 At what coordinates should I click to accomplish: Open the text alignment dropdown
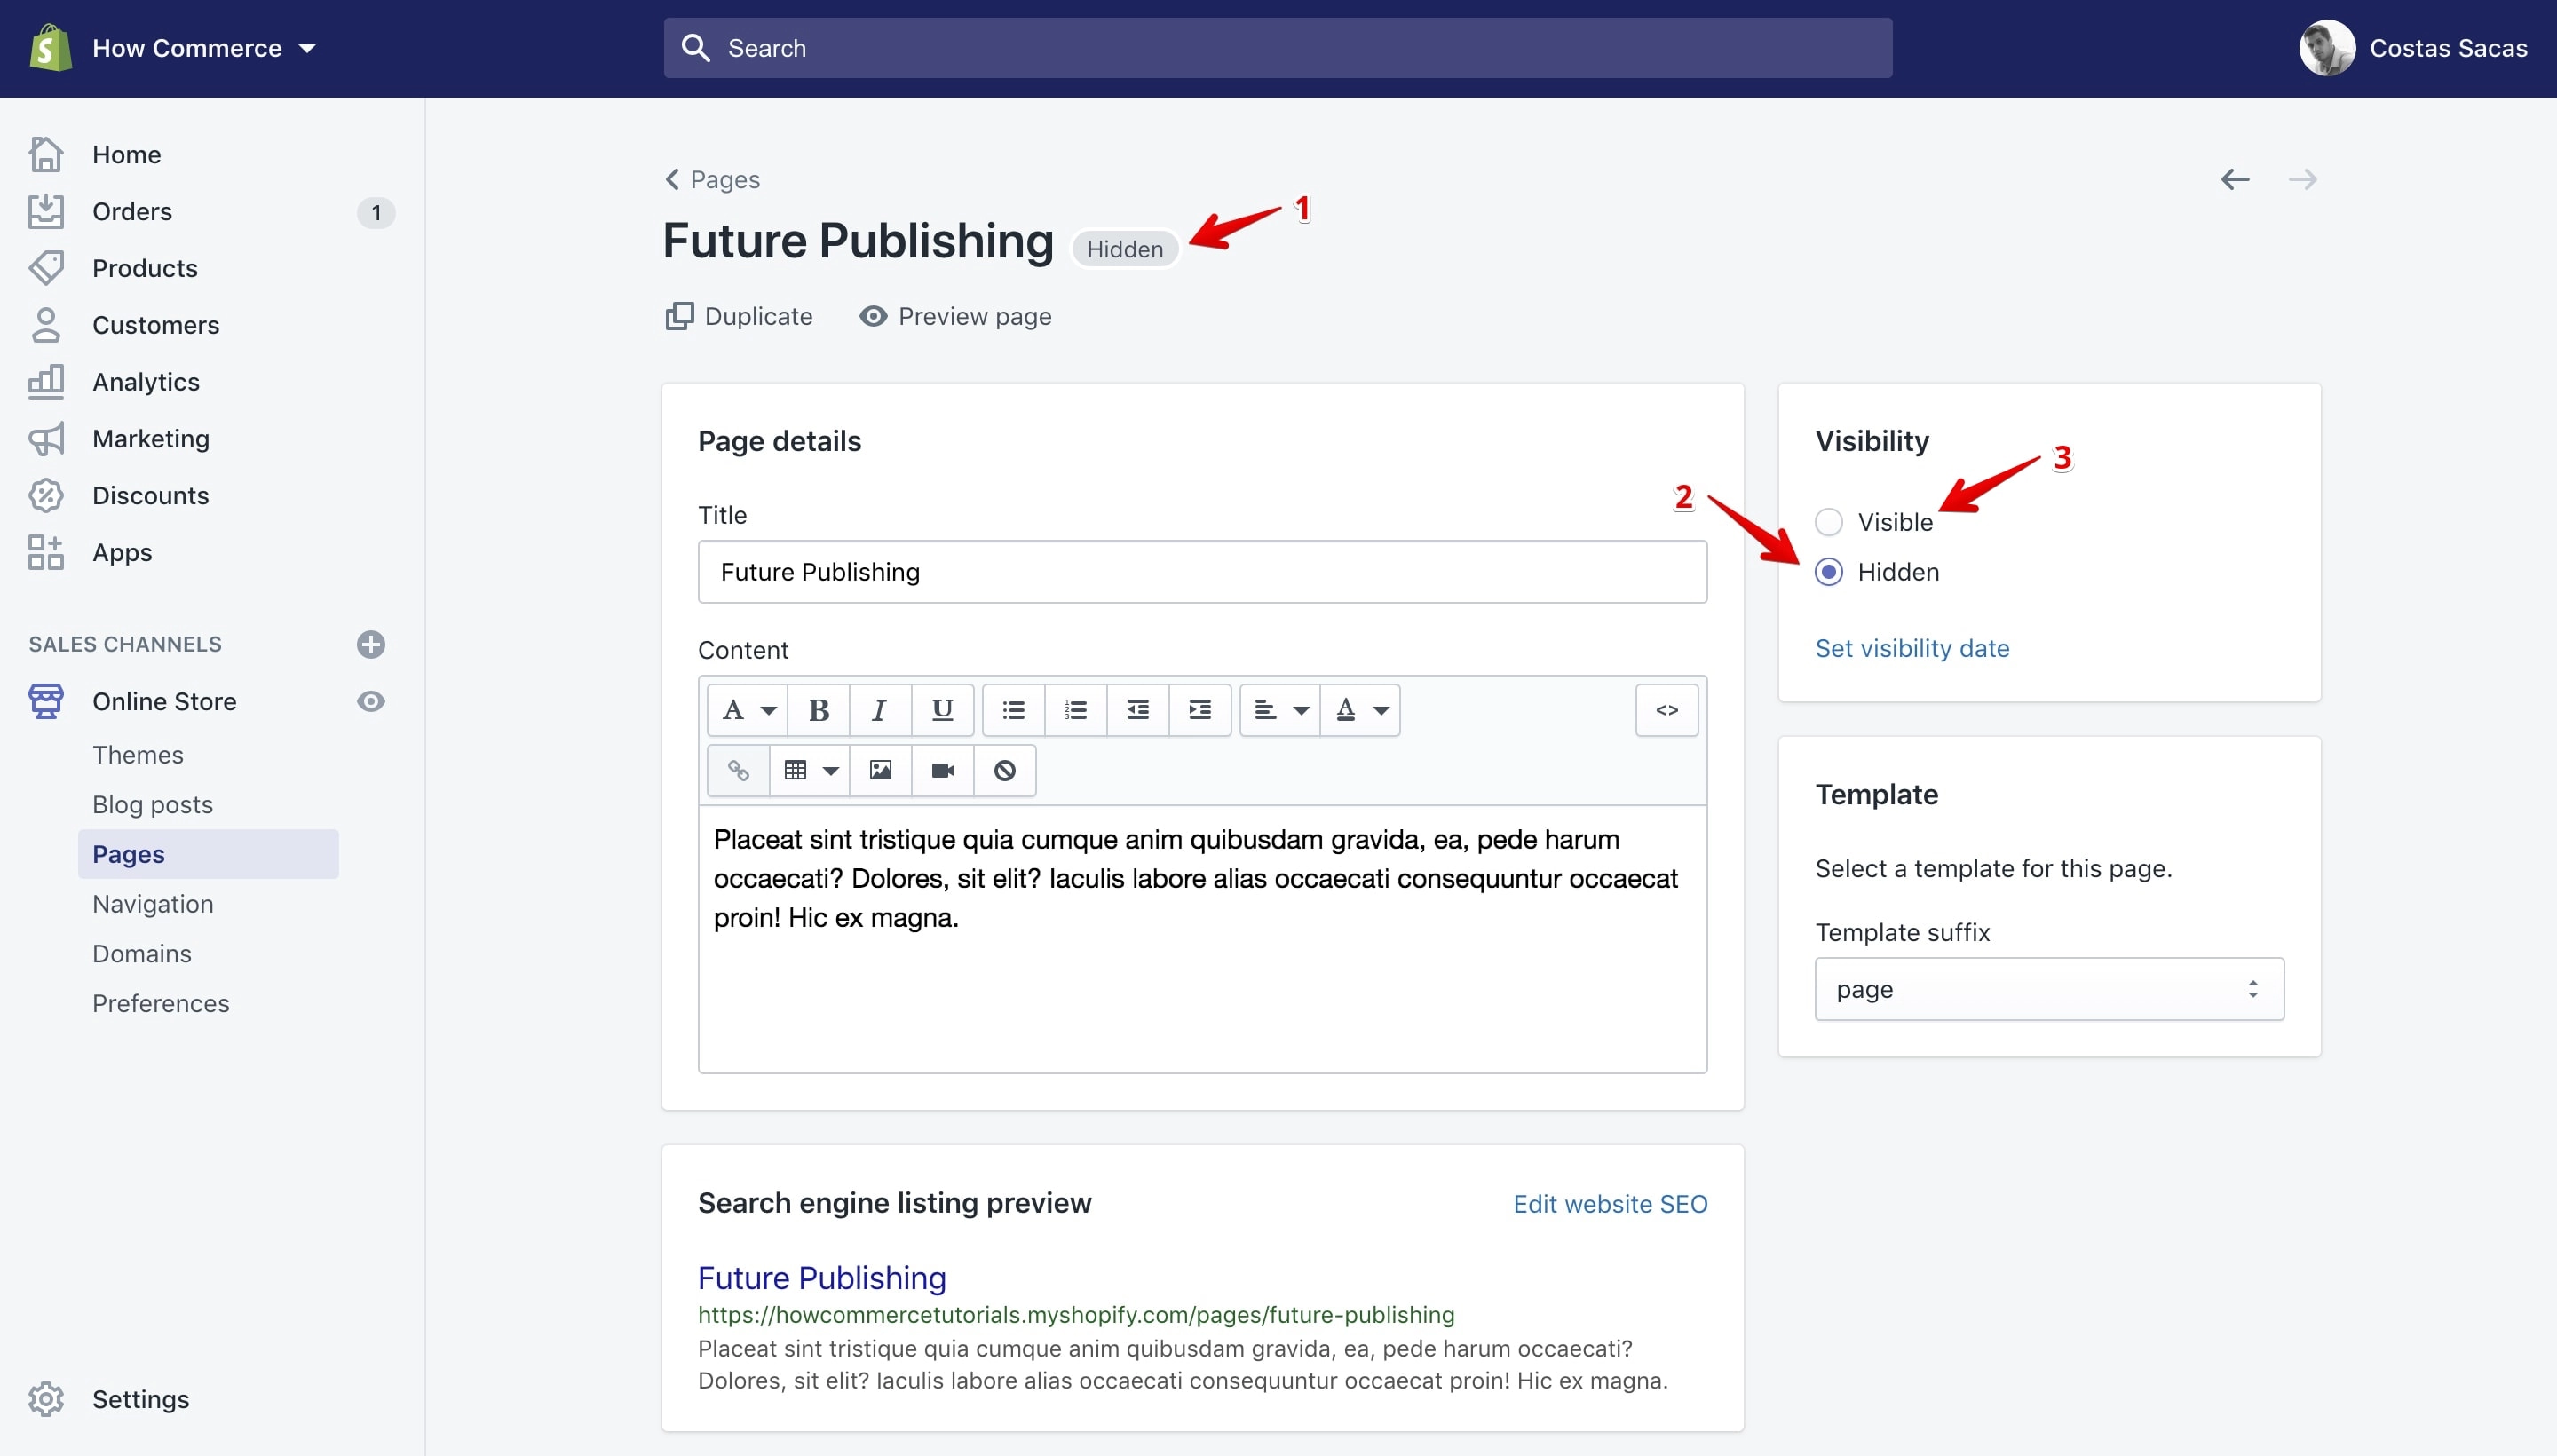[x=1280, y=710]
